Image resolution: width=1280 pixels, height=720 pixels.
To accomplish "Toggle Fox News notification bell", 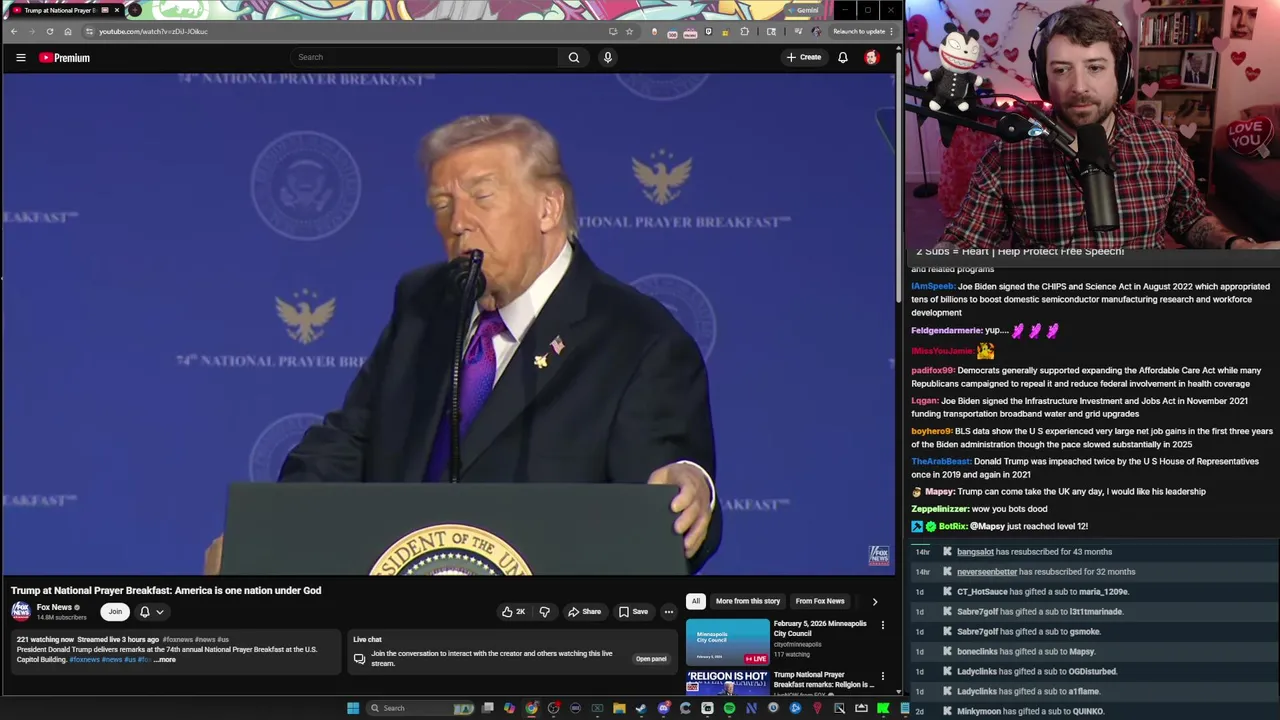I will [x=144, y=611].
